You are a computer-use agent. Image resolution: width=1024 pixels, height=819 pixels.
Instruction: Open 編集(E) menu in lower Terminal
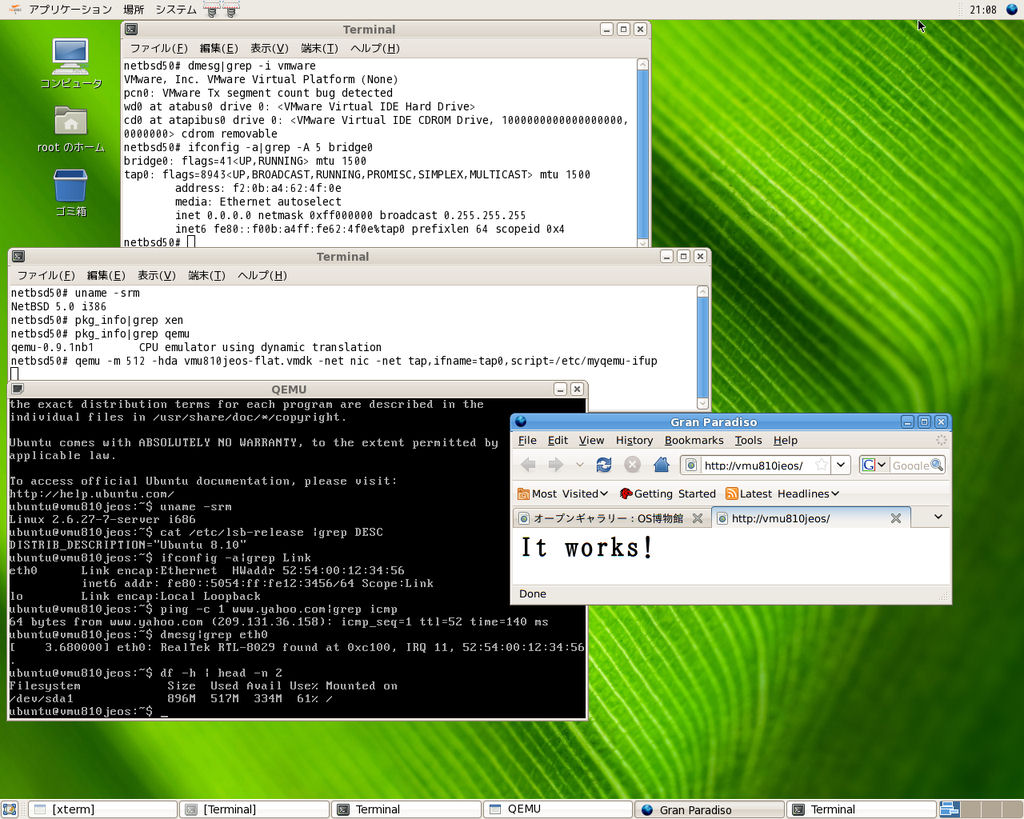pos(106,275)
